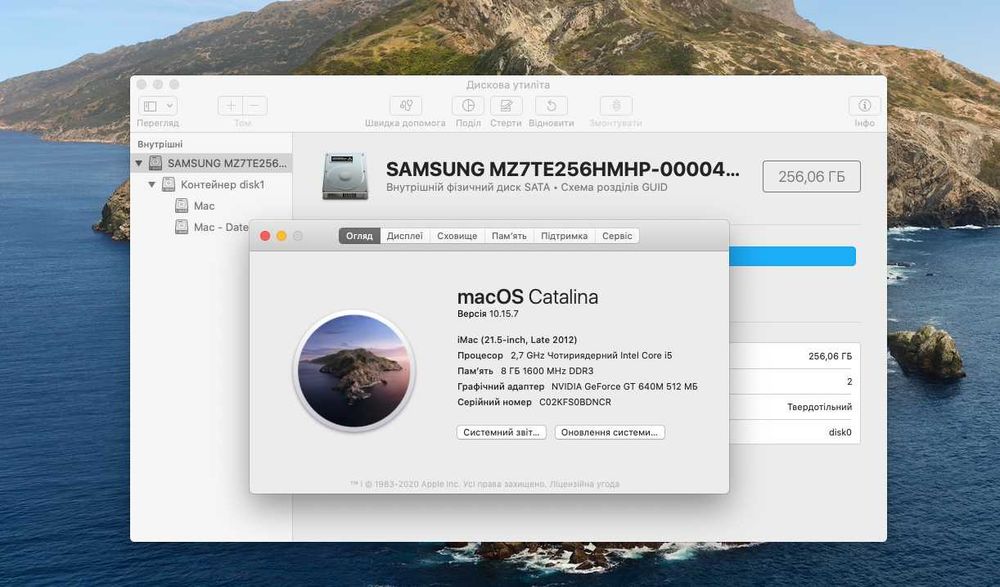Click the Внутрішні sidebar section header

[x=160, y=144]
